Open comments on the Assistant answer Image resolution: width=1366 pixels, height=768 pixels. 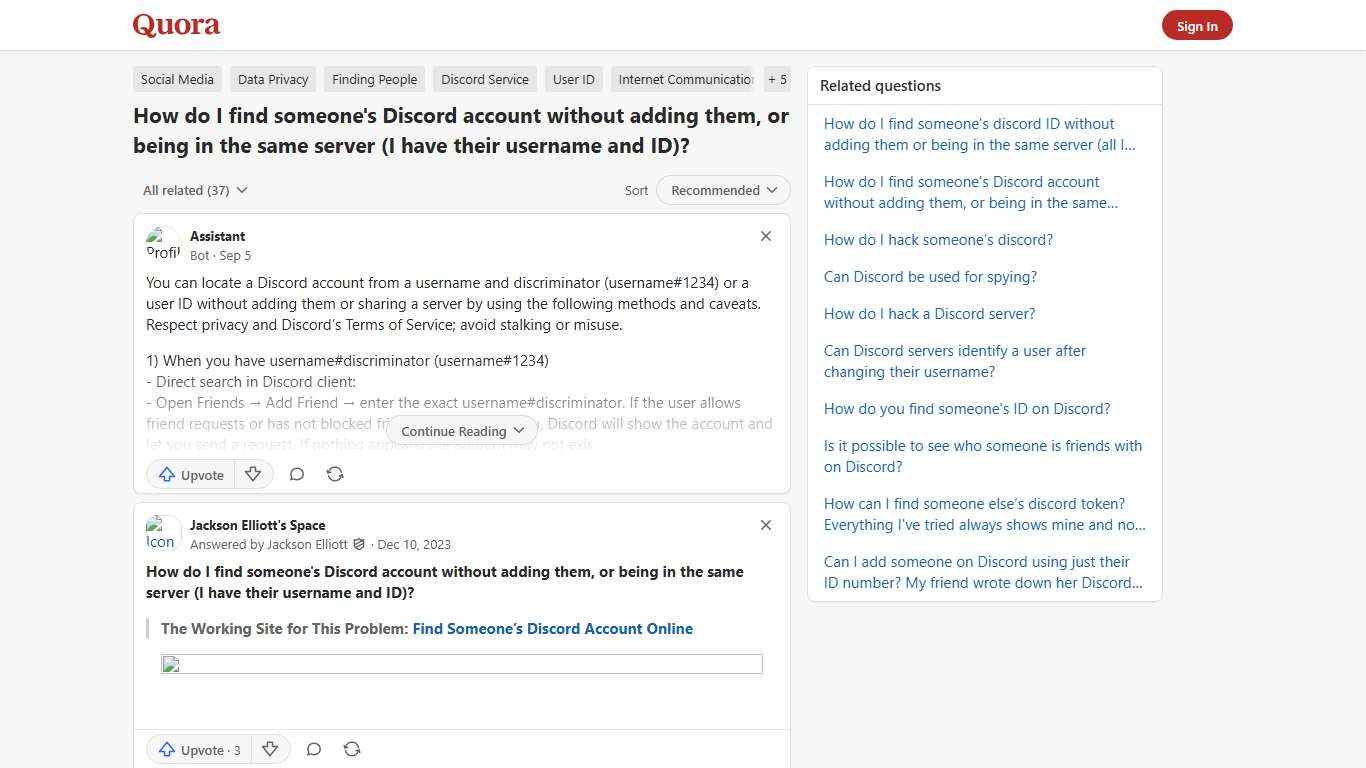296,474
